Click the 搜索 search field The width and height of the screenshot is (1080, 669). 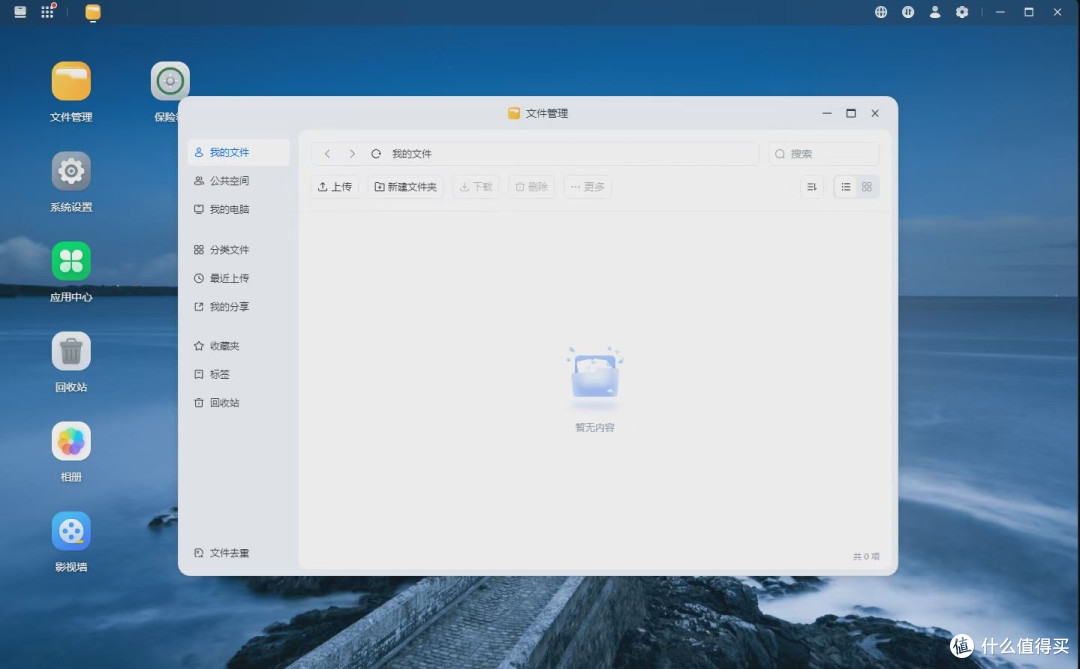[x=824, y=154]
